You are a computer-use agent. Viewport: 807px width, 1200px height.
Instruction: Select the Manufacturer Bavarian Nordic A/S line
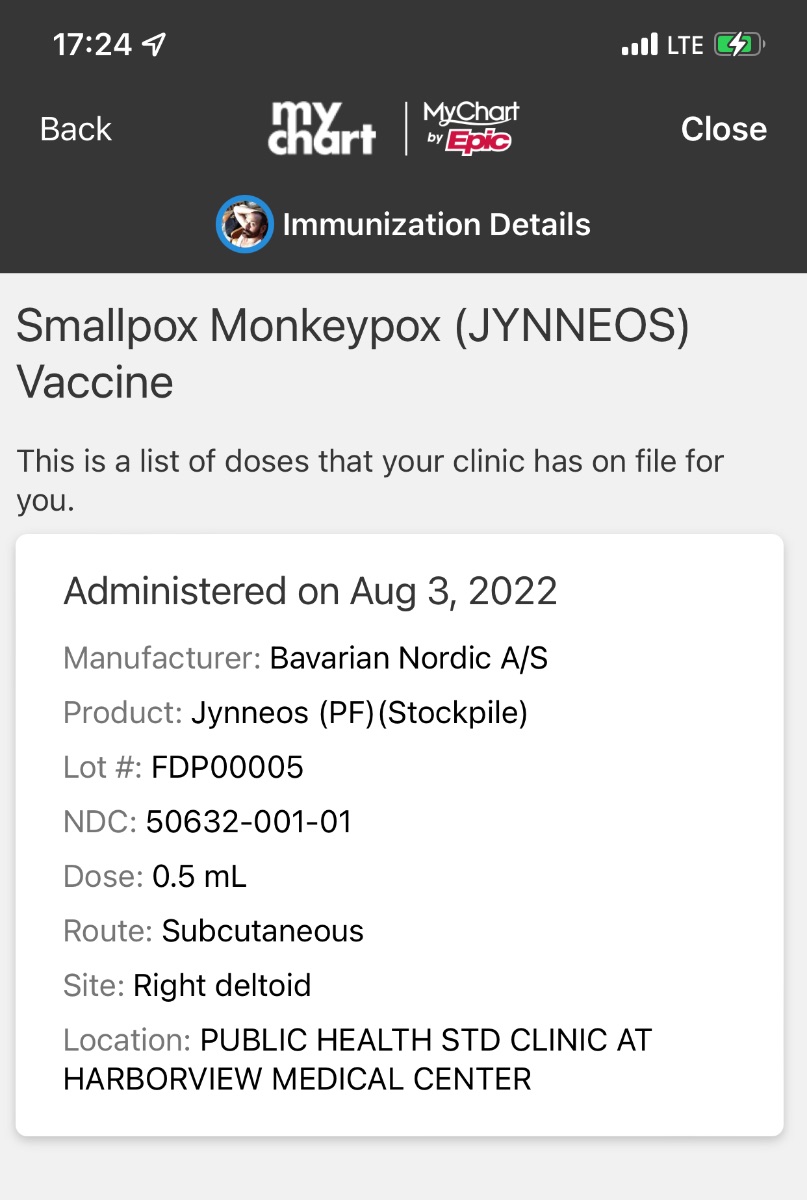click(x=306, y=658)
